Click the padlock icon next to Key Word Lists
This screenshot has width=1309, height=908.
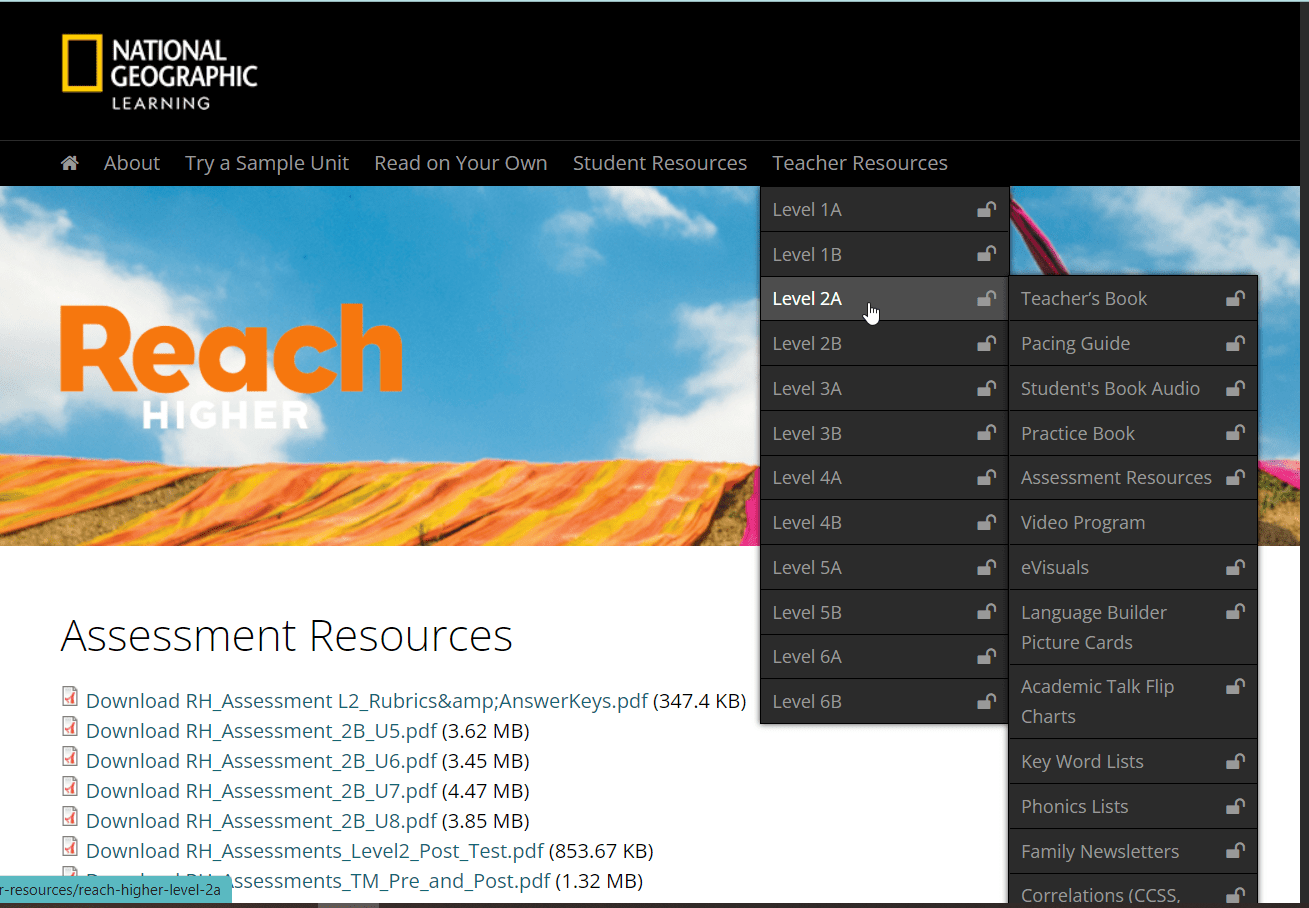point(1236,761)
